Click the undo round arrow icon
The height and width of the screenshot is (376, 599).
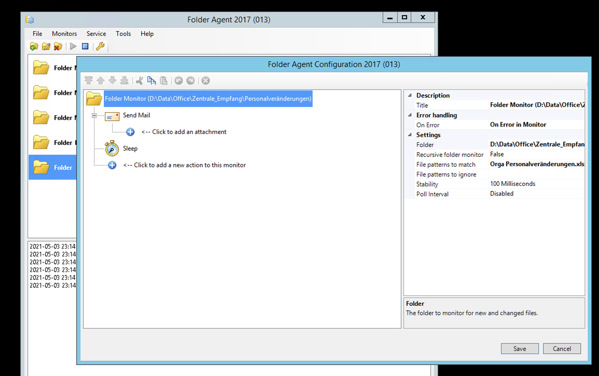(178, 81)
